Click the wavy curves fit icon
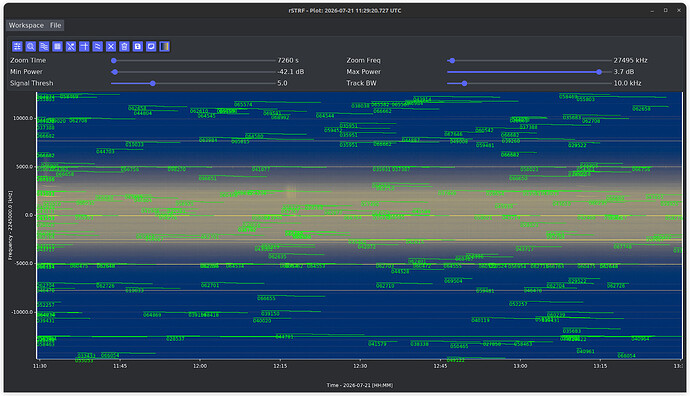 pyautogui.click(x=98, y=47)
